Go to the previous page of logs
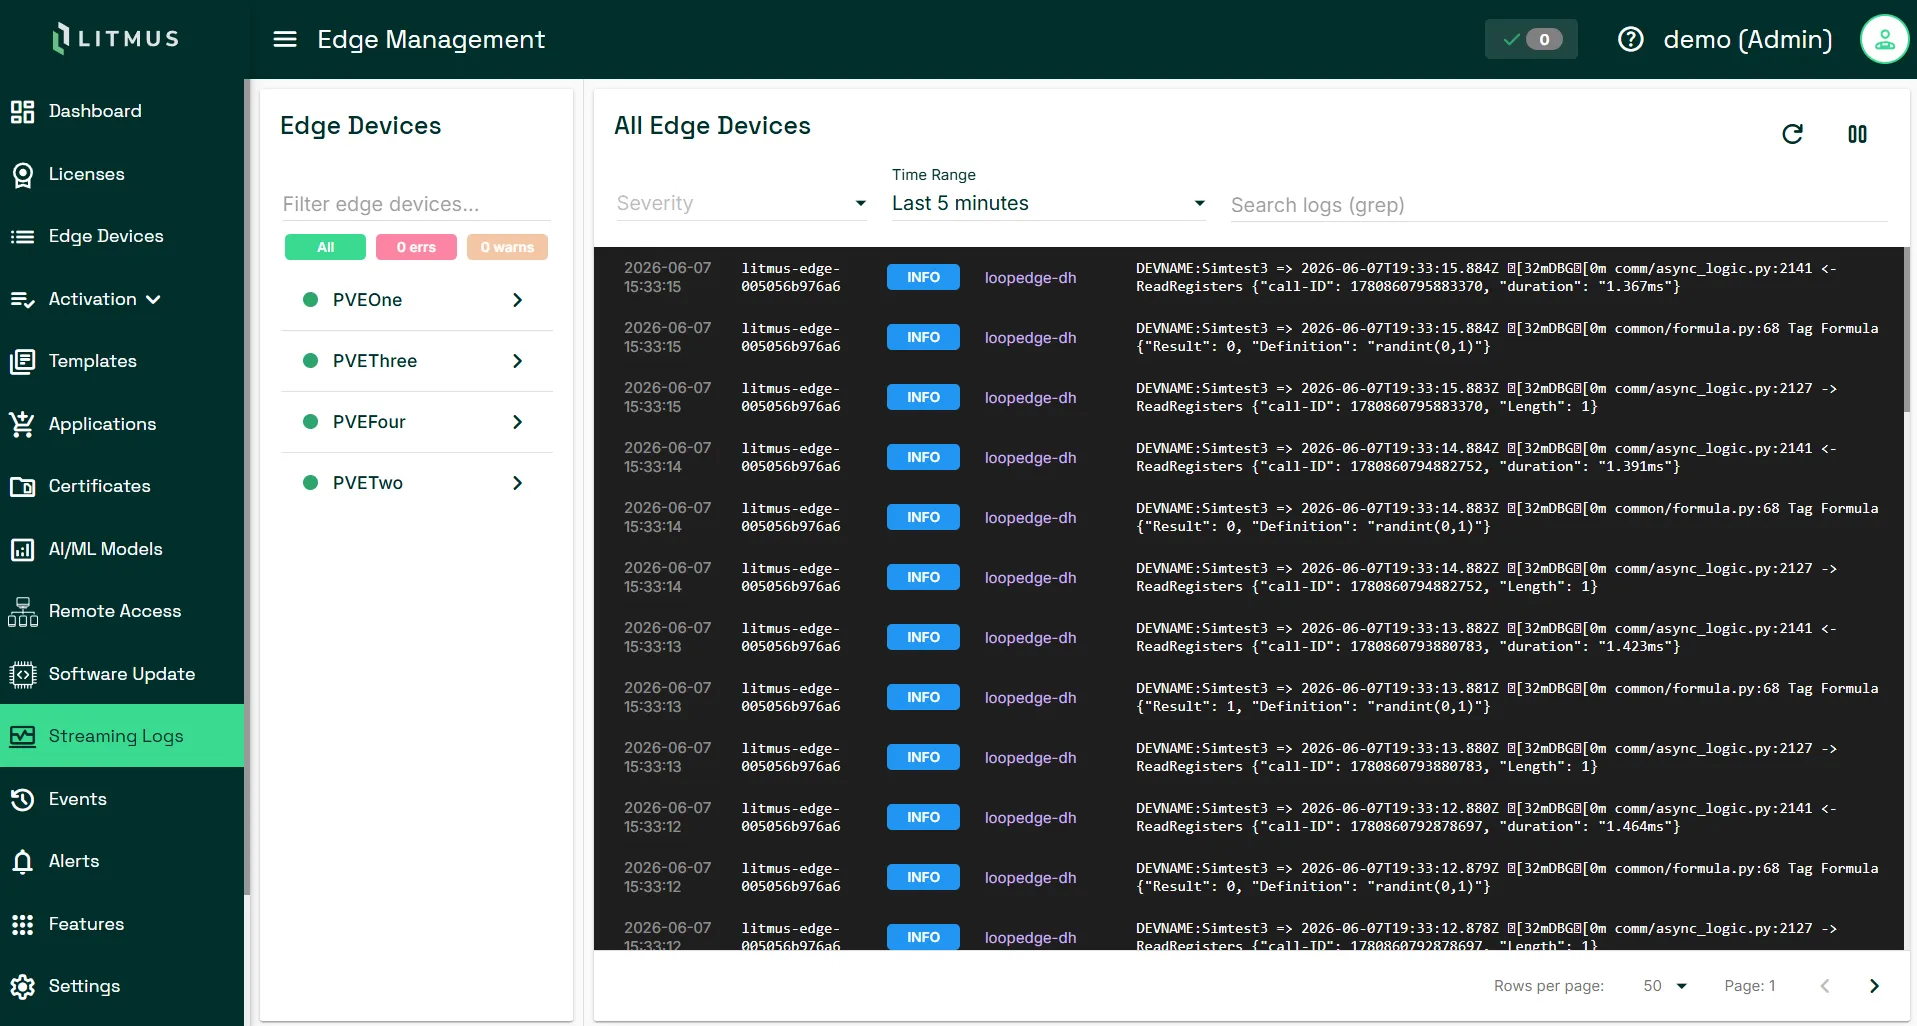Viewport: 1917px width, 1026px height. tap(1825, 986)
